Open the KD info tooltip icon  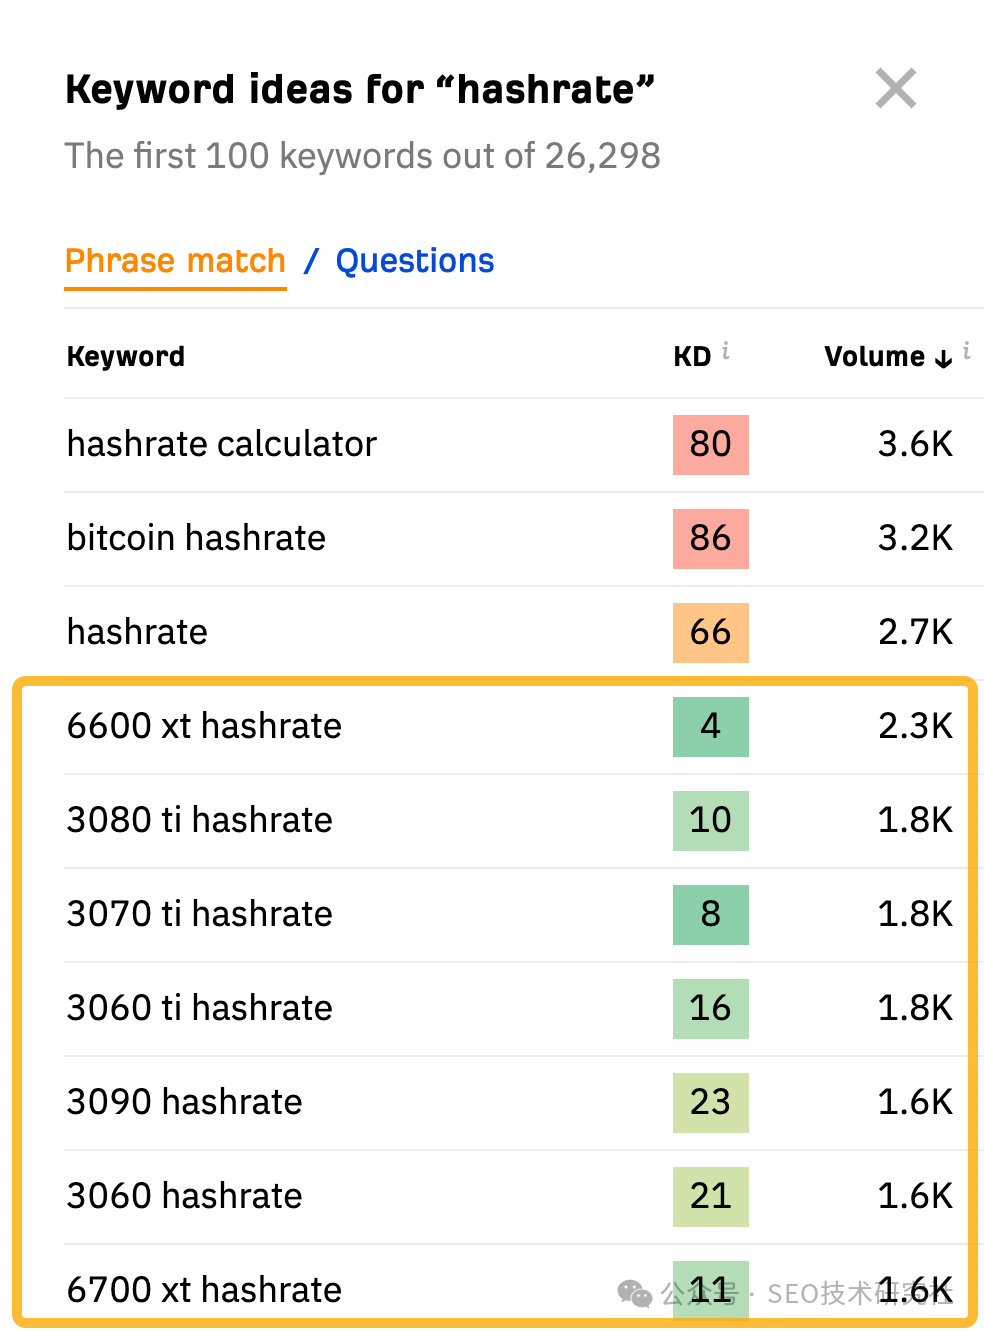click(726, 351)
